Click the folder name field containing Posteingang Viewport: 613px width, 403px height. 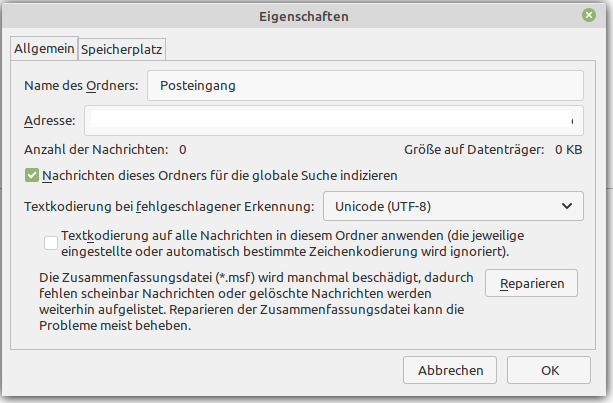coord(365,86)
